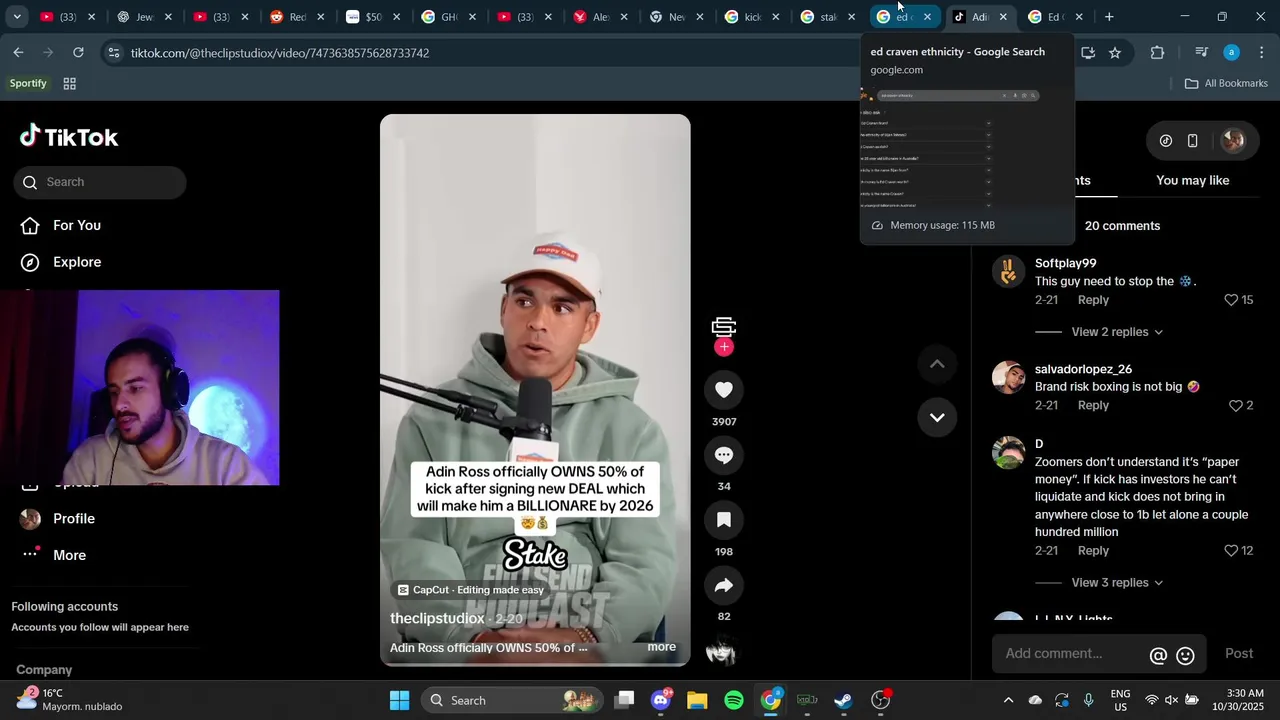Reload the page with refresh icon
Viewport: 1280px width, 720px height.
pyautogui.click(x=78, y=53)
